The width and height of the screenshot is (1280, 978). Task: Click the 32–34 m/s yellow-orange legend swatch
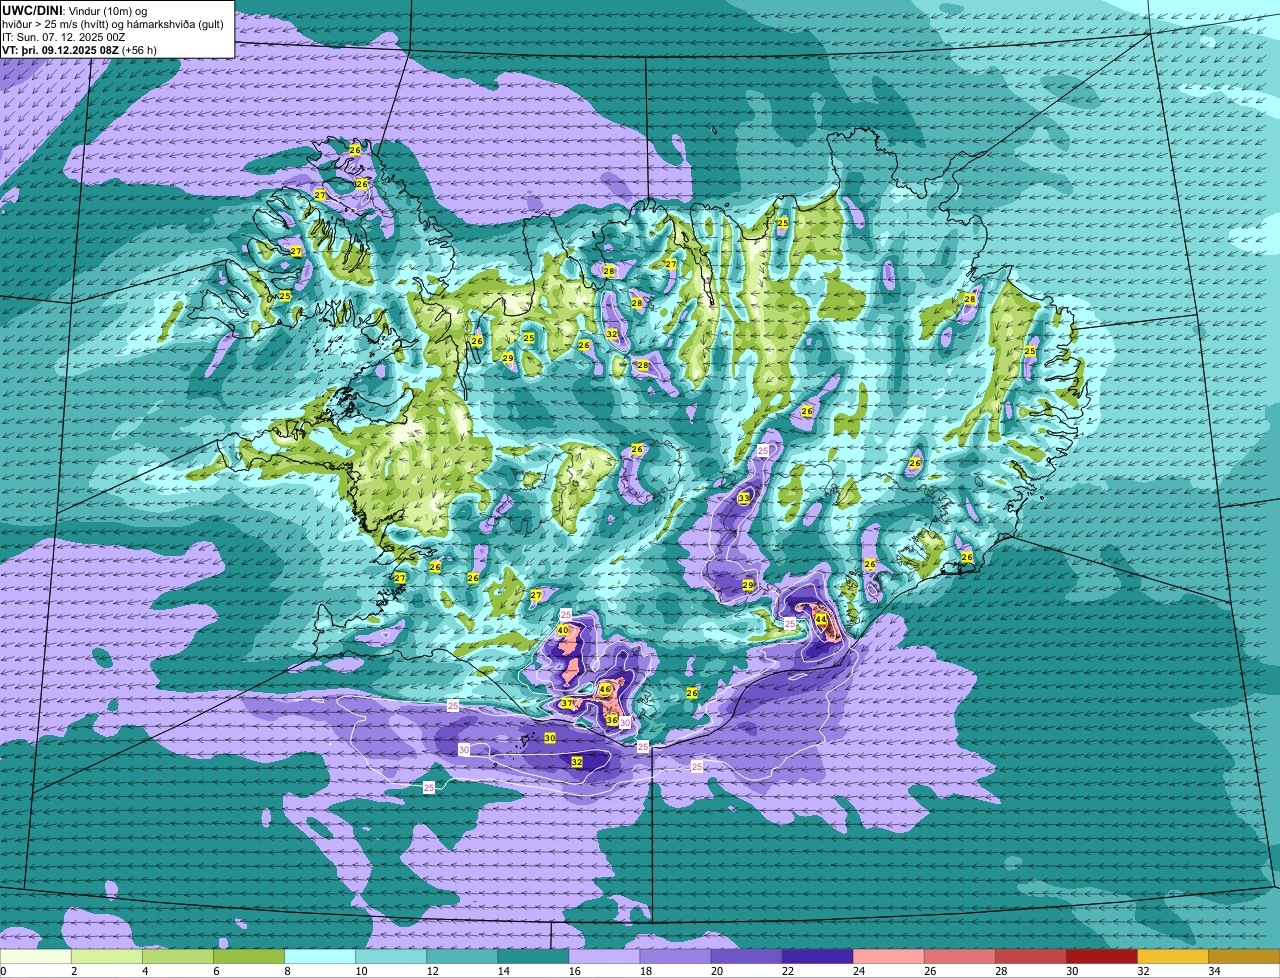click(1172, 957)
